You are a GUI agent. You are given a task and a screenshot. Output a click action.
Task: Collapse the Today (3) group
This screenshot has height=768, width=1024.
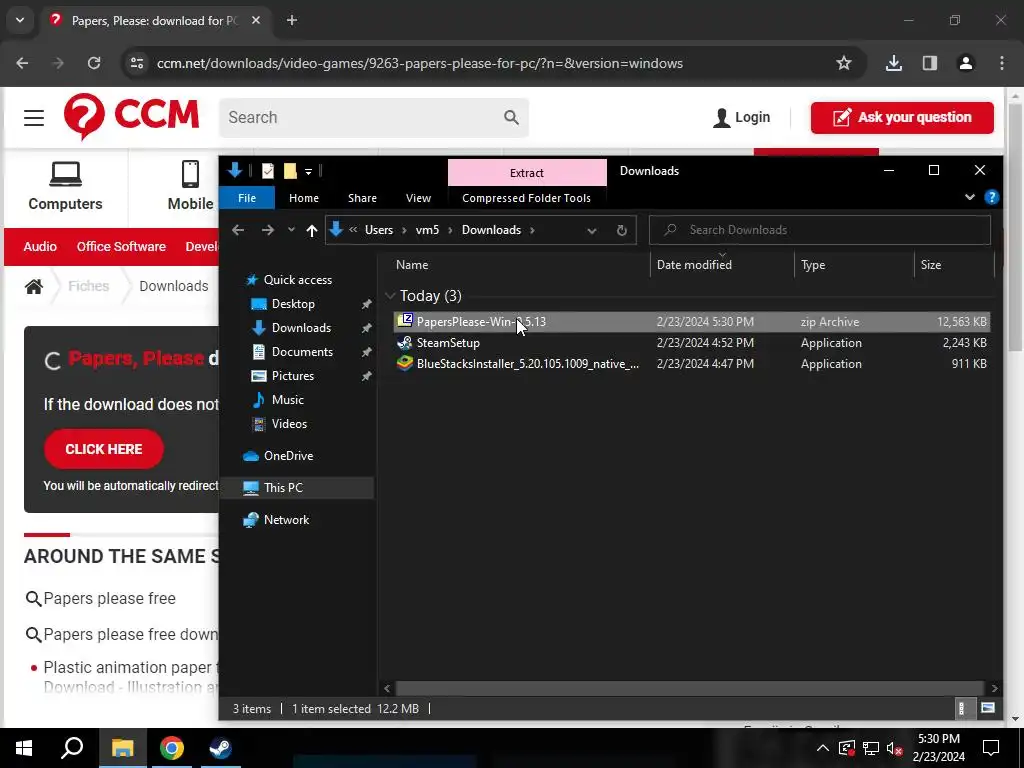[390, 296]
